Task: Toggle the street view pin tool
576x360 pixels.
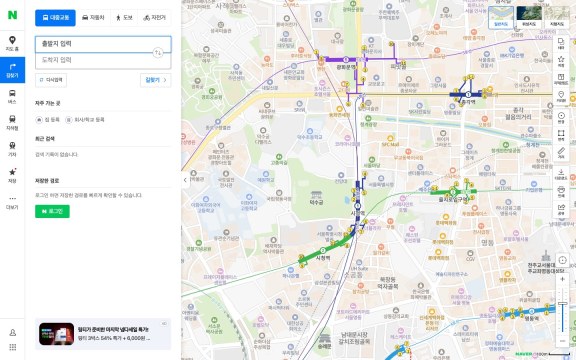Action: coord(561,96)
